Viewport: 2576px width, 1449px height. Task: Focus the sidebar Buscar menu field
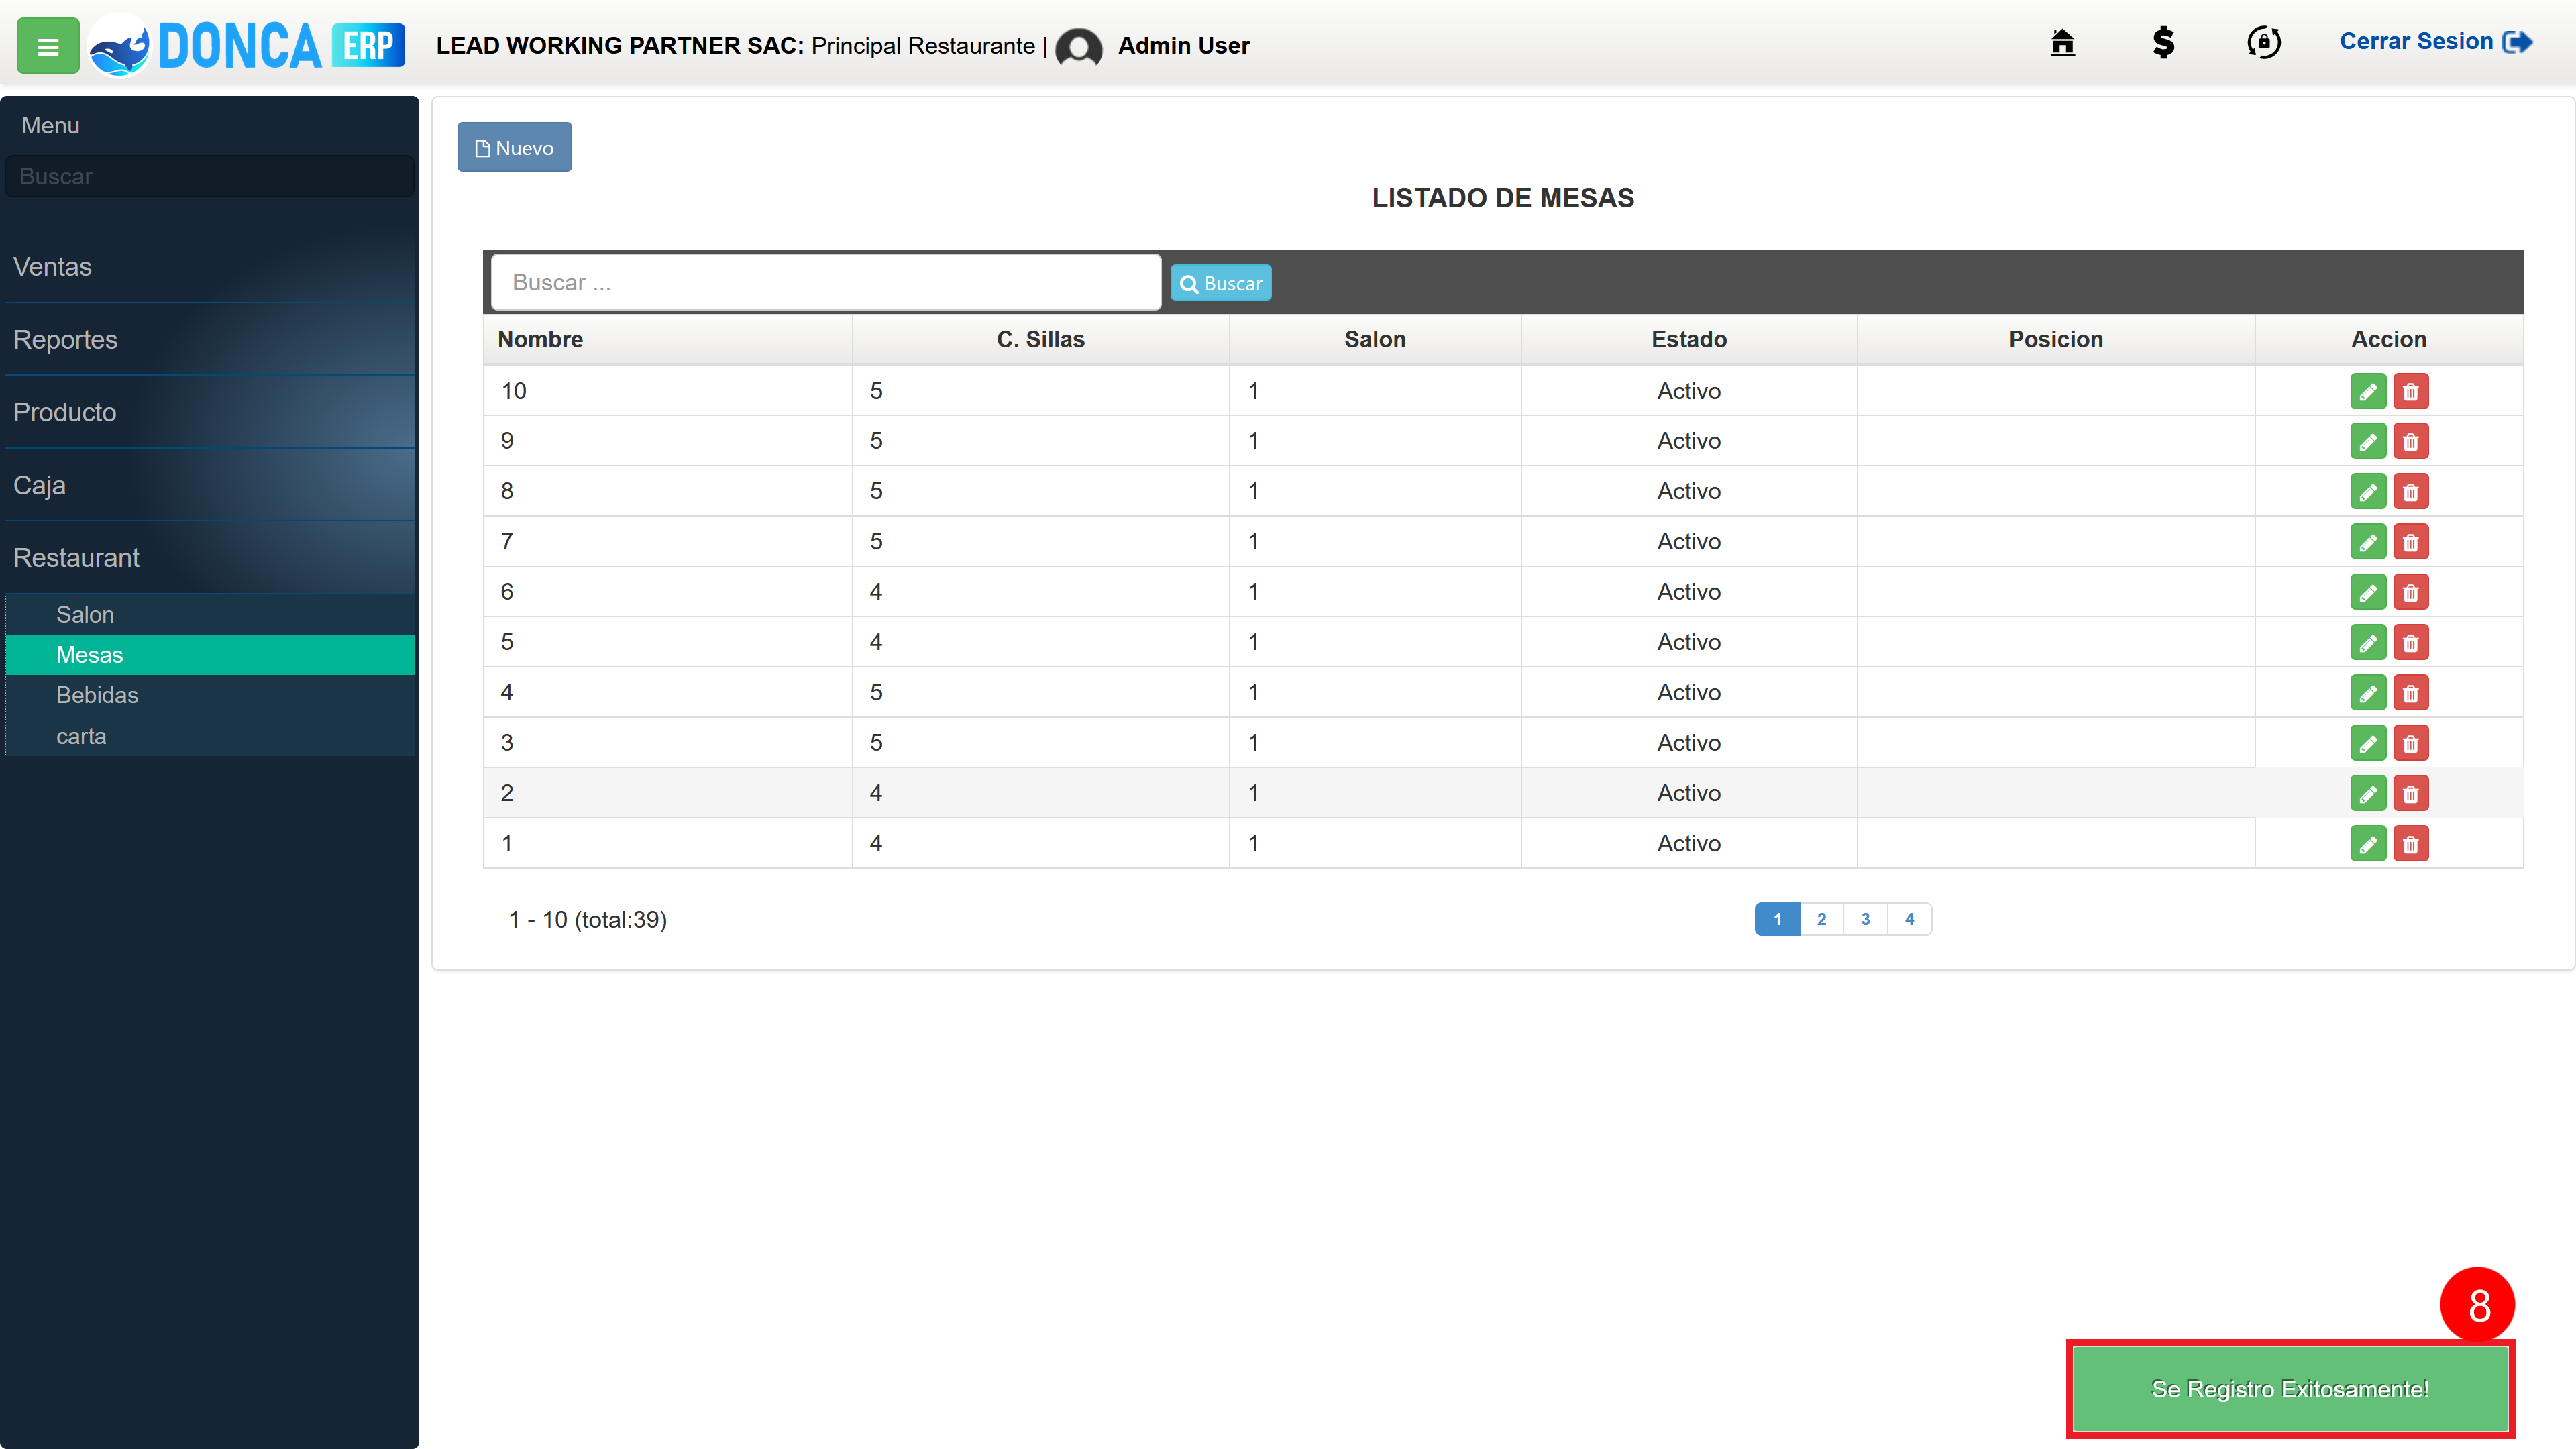click(209, 176)
